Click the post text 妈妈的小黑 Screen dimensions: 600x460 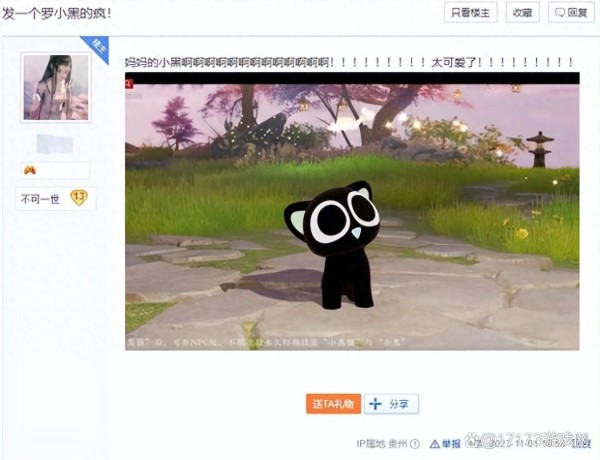point(153,62)
